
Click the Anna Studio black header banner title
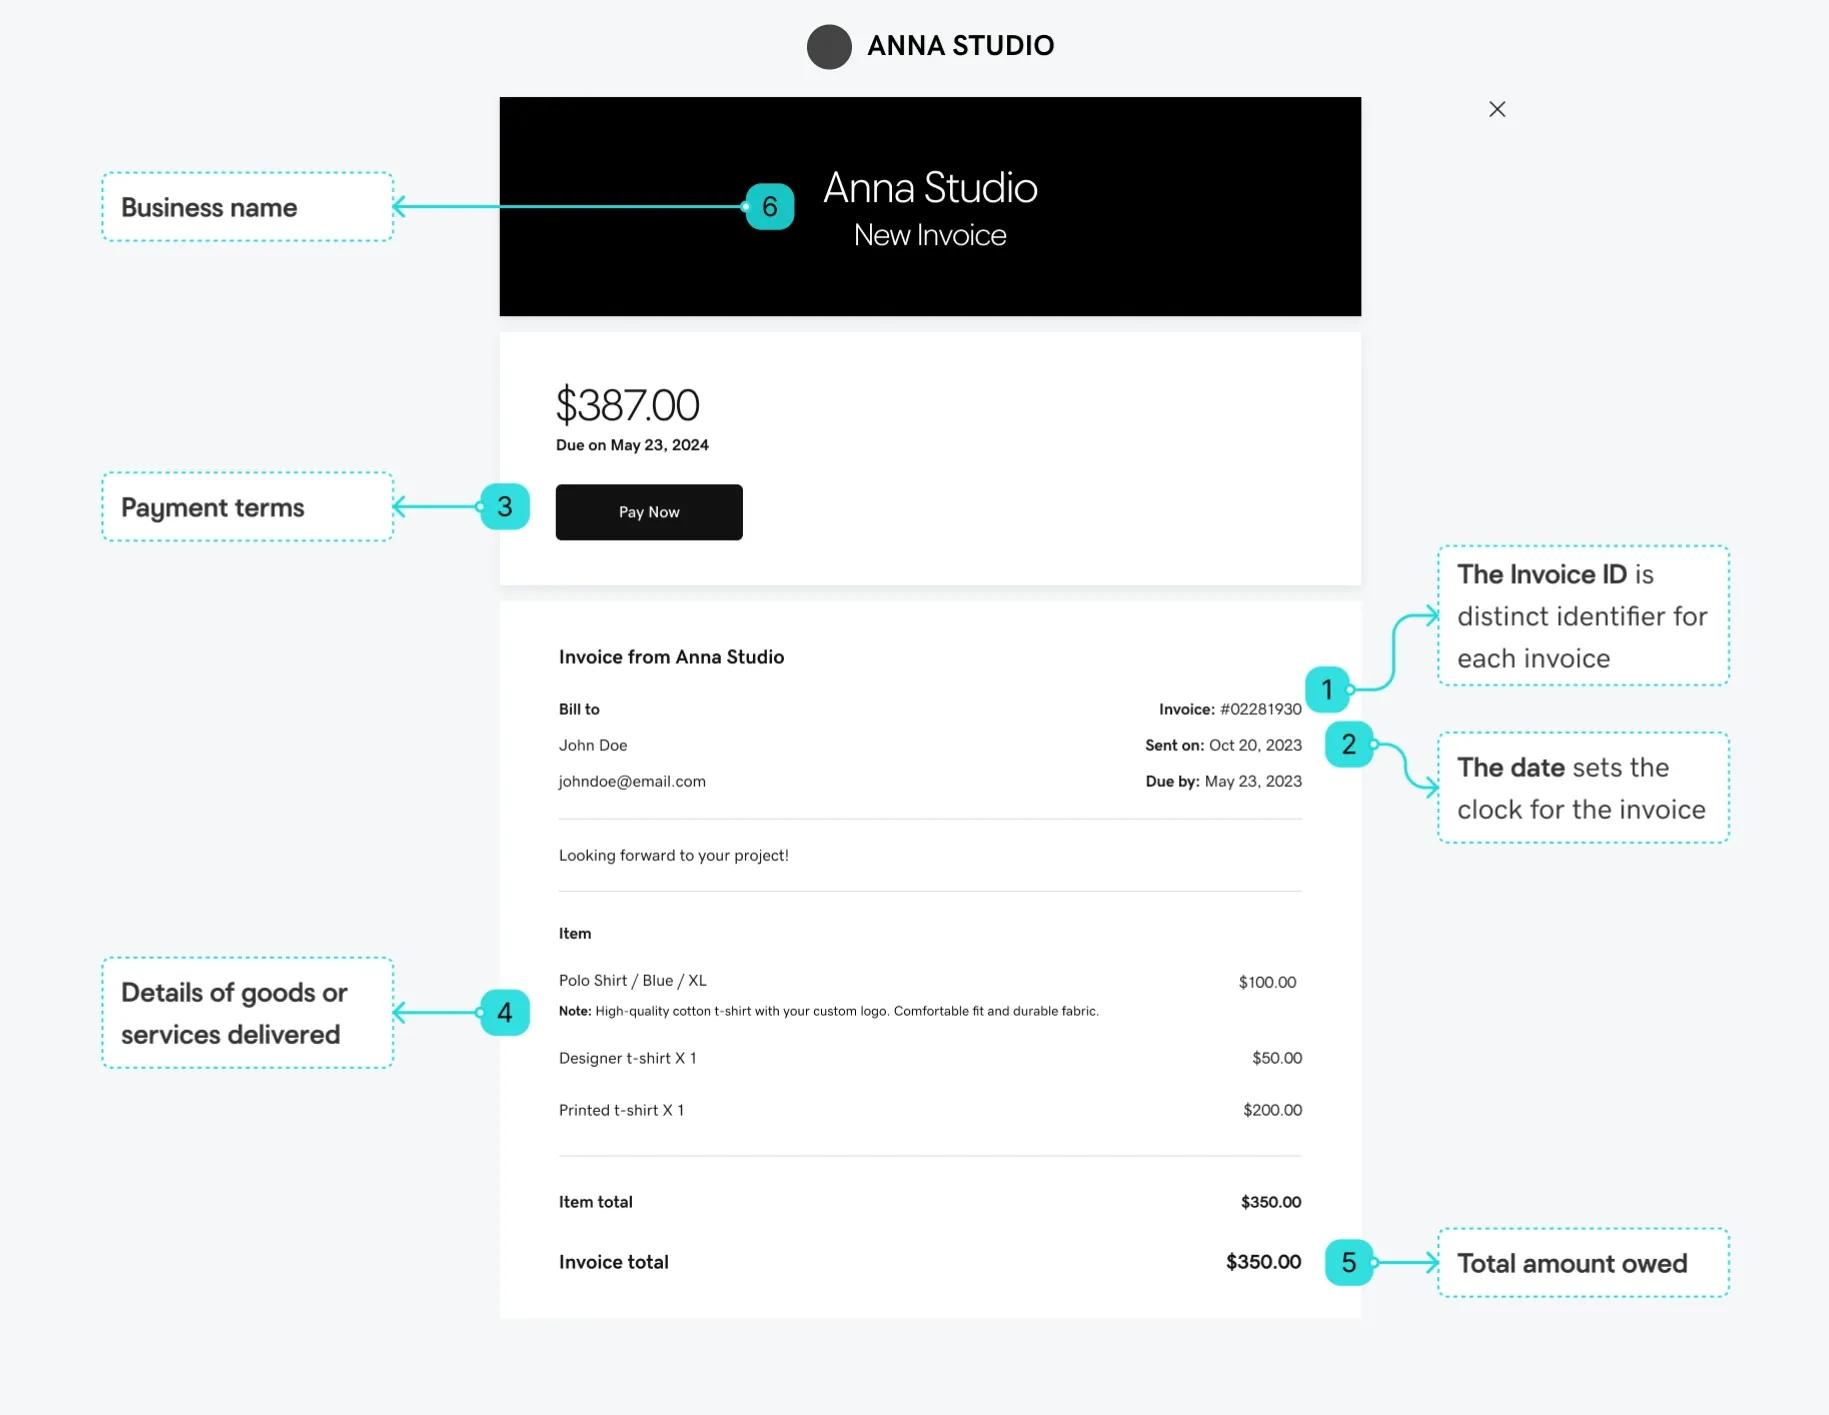[x=930, y=188]
